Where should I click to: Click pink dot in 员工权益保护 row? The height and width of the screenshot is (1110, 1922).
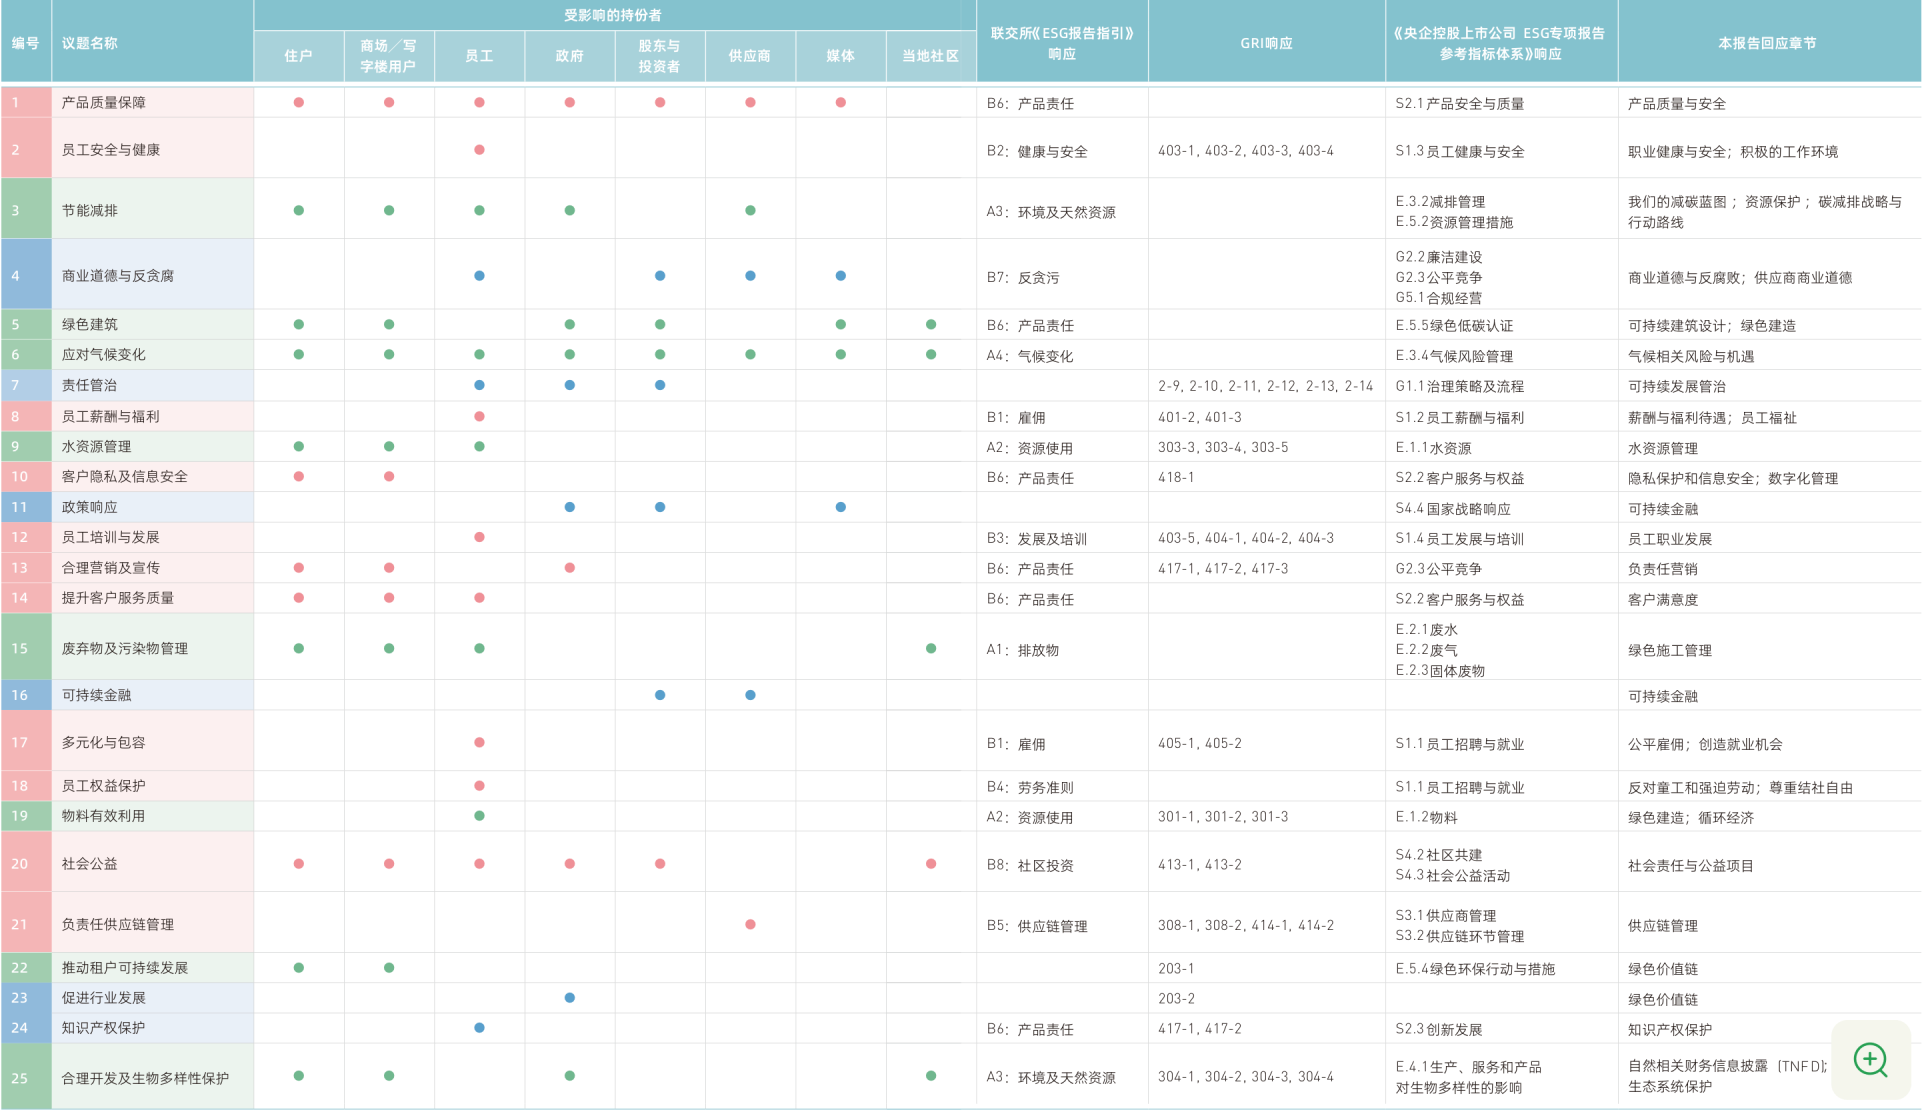click(479, 786)
